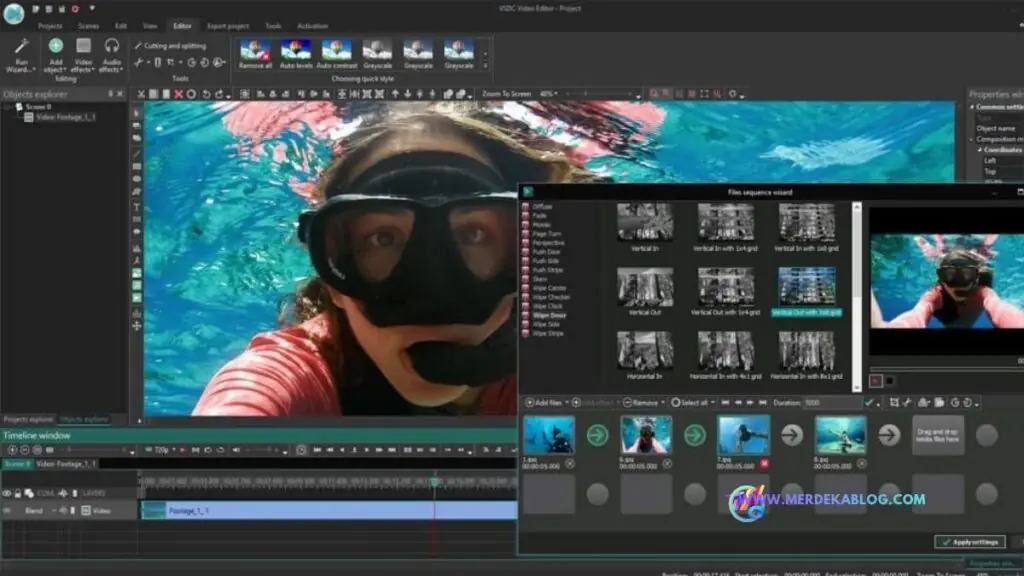The image size is (1024, 576).
Task: Click gray transition arrow after third clip
Action: (x=792, y=435)
